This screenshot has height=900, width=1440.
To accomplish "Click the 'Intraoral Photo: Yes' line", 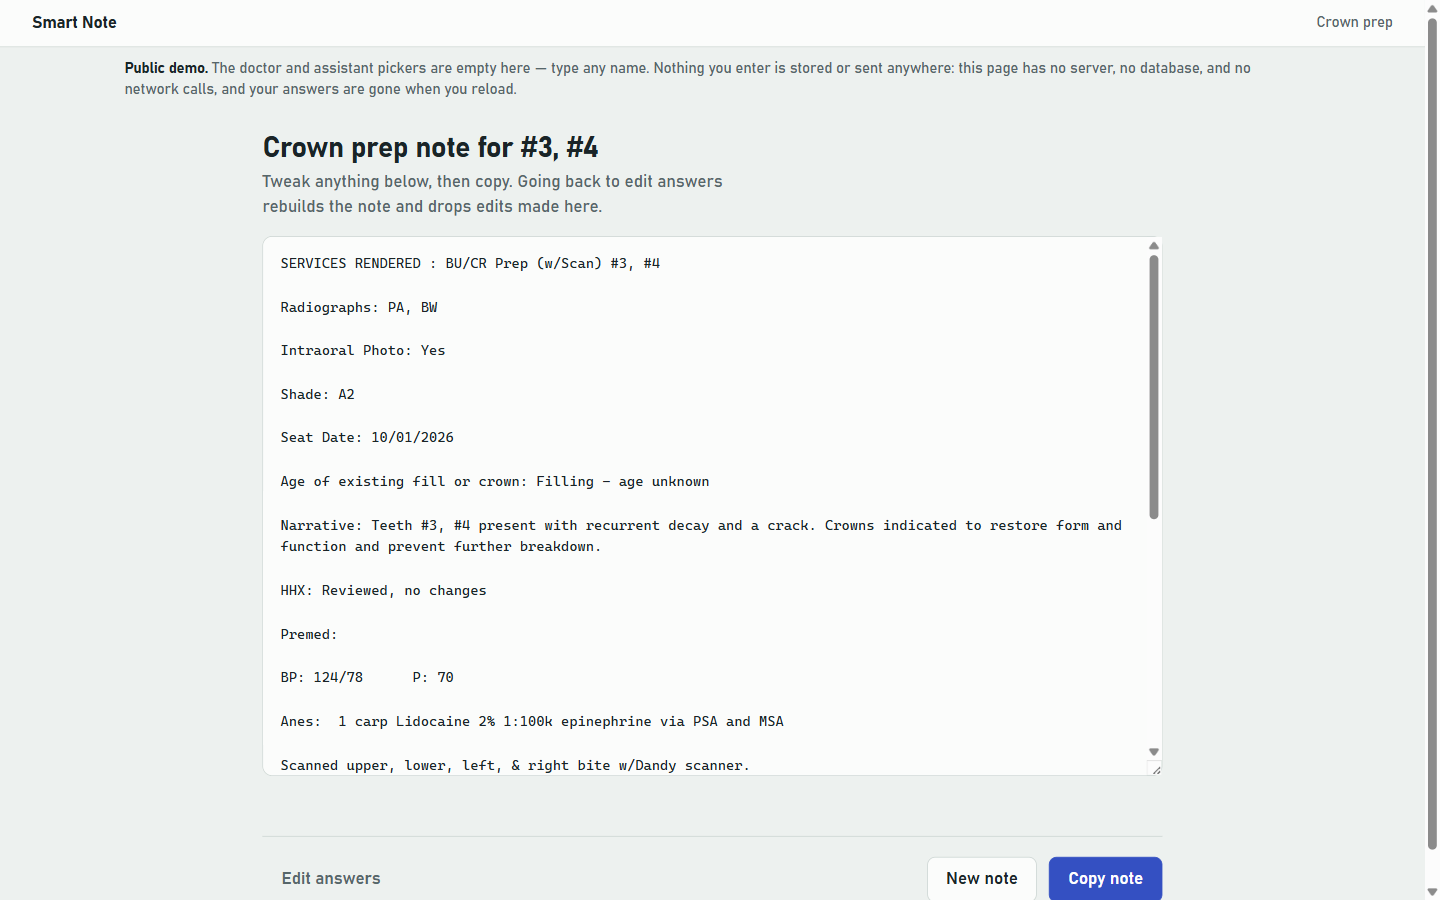I will click(x=363, y=350).
